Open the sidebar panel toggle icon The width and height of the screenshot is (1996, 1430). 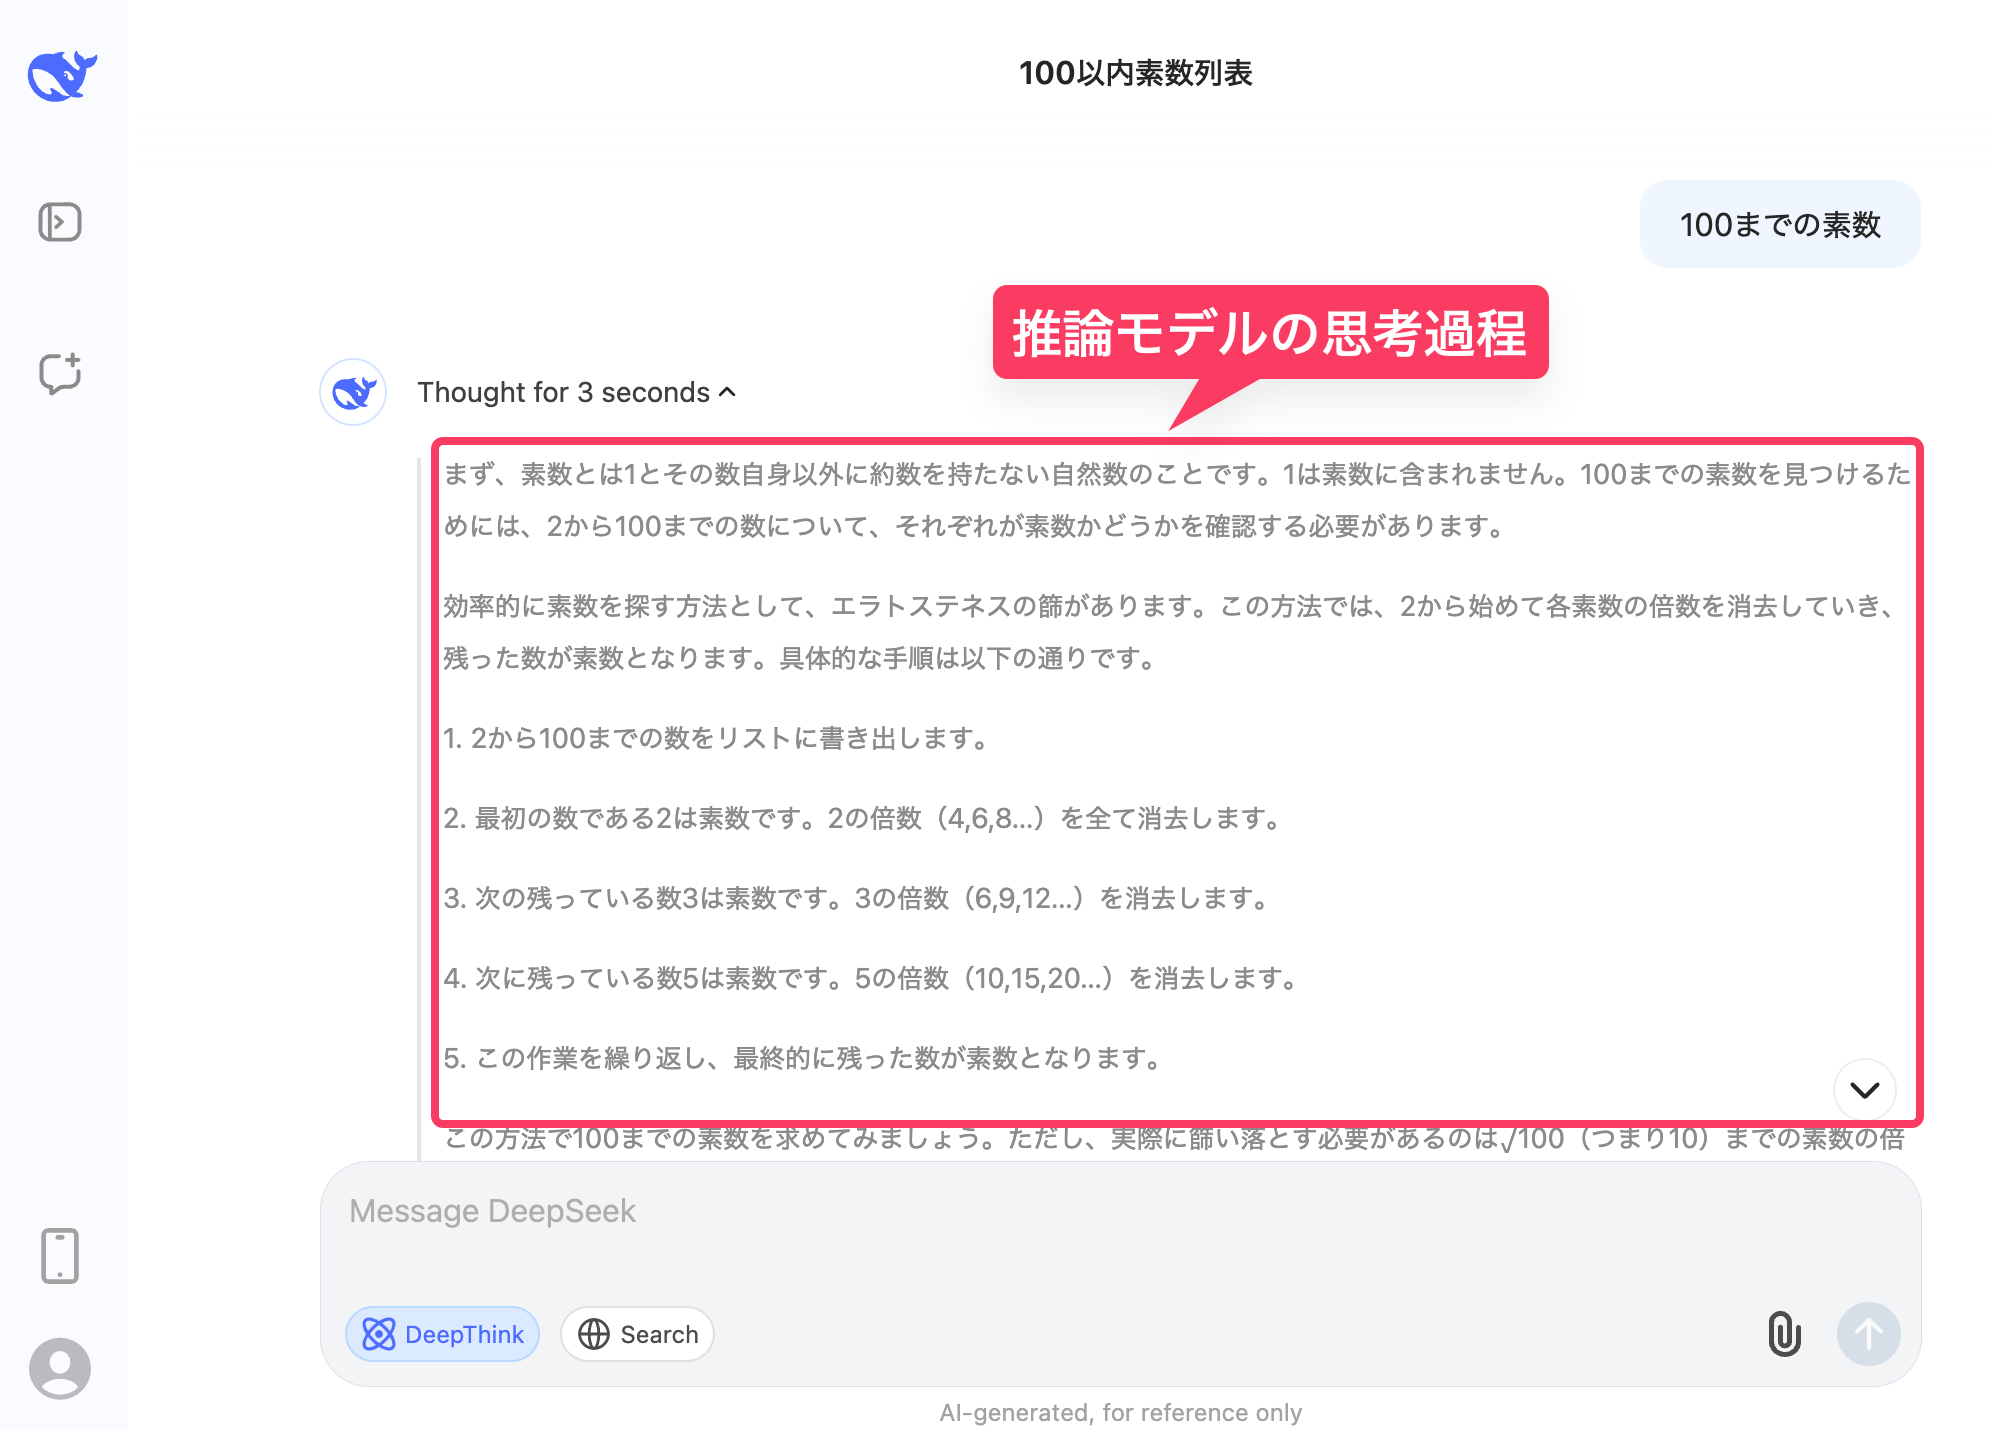tap(60, 222)
